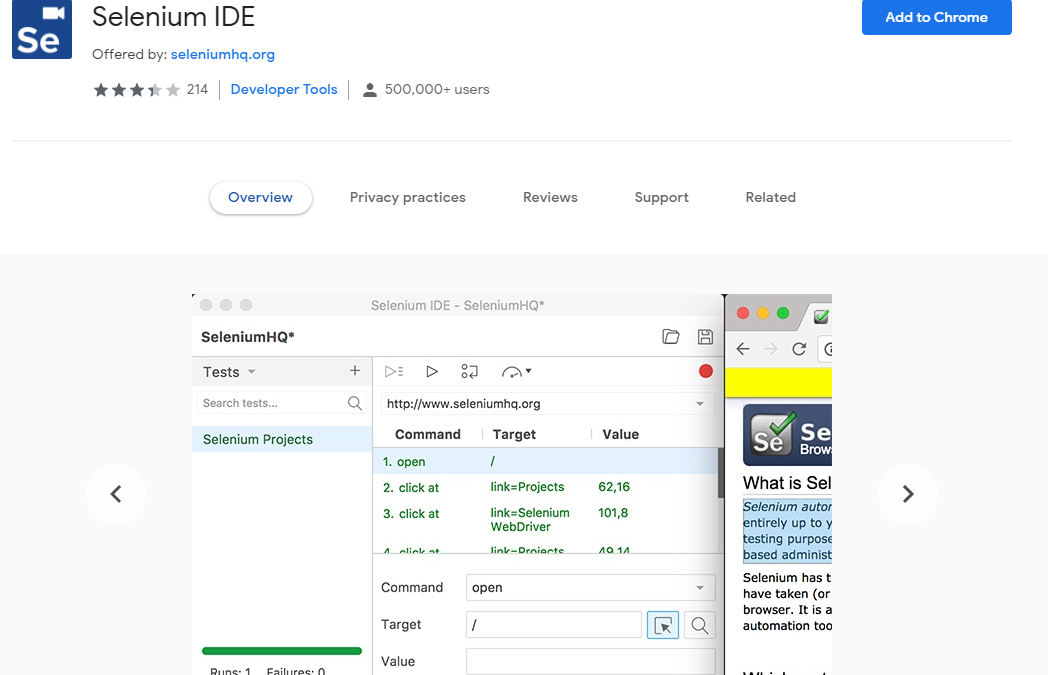Click the plus icon to add test

[355, 370]
